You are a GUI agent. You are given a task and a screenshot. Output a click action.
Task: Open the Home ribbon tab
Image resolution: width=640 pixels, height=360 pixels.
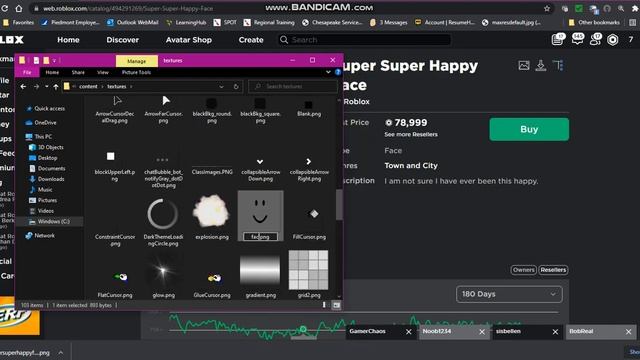(x=52, y=72)
